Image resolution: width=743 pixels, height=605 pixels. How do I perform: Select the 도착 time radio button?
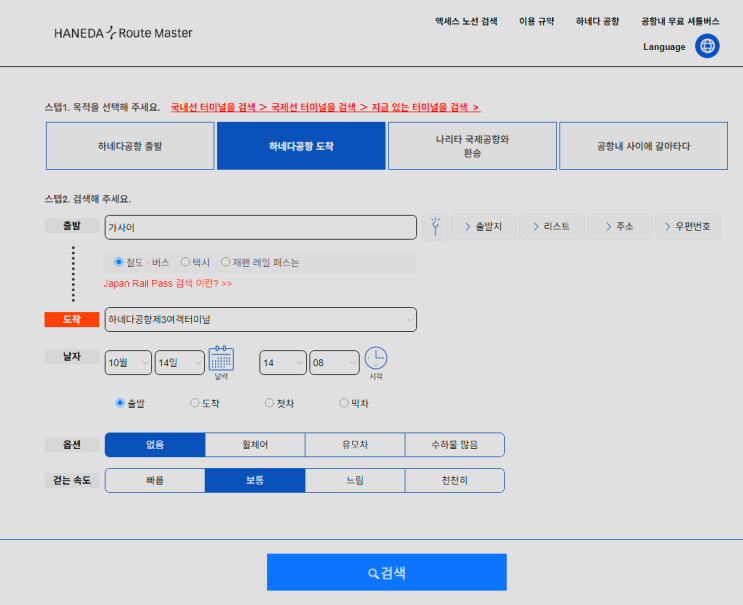click(x=194, y=403)
